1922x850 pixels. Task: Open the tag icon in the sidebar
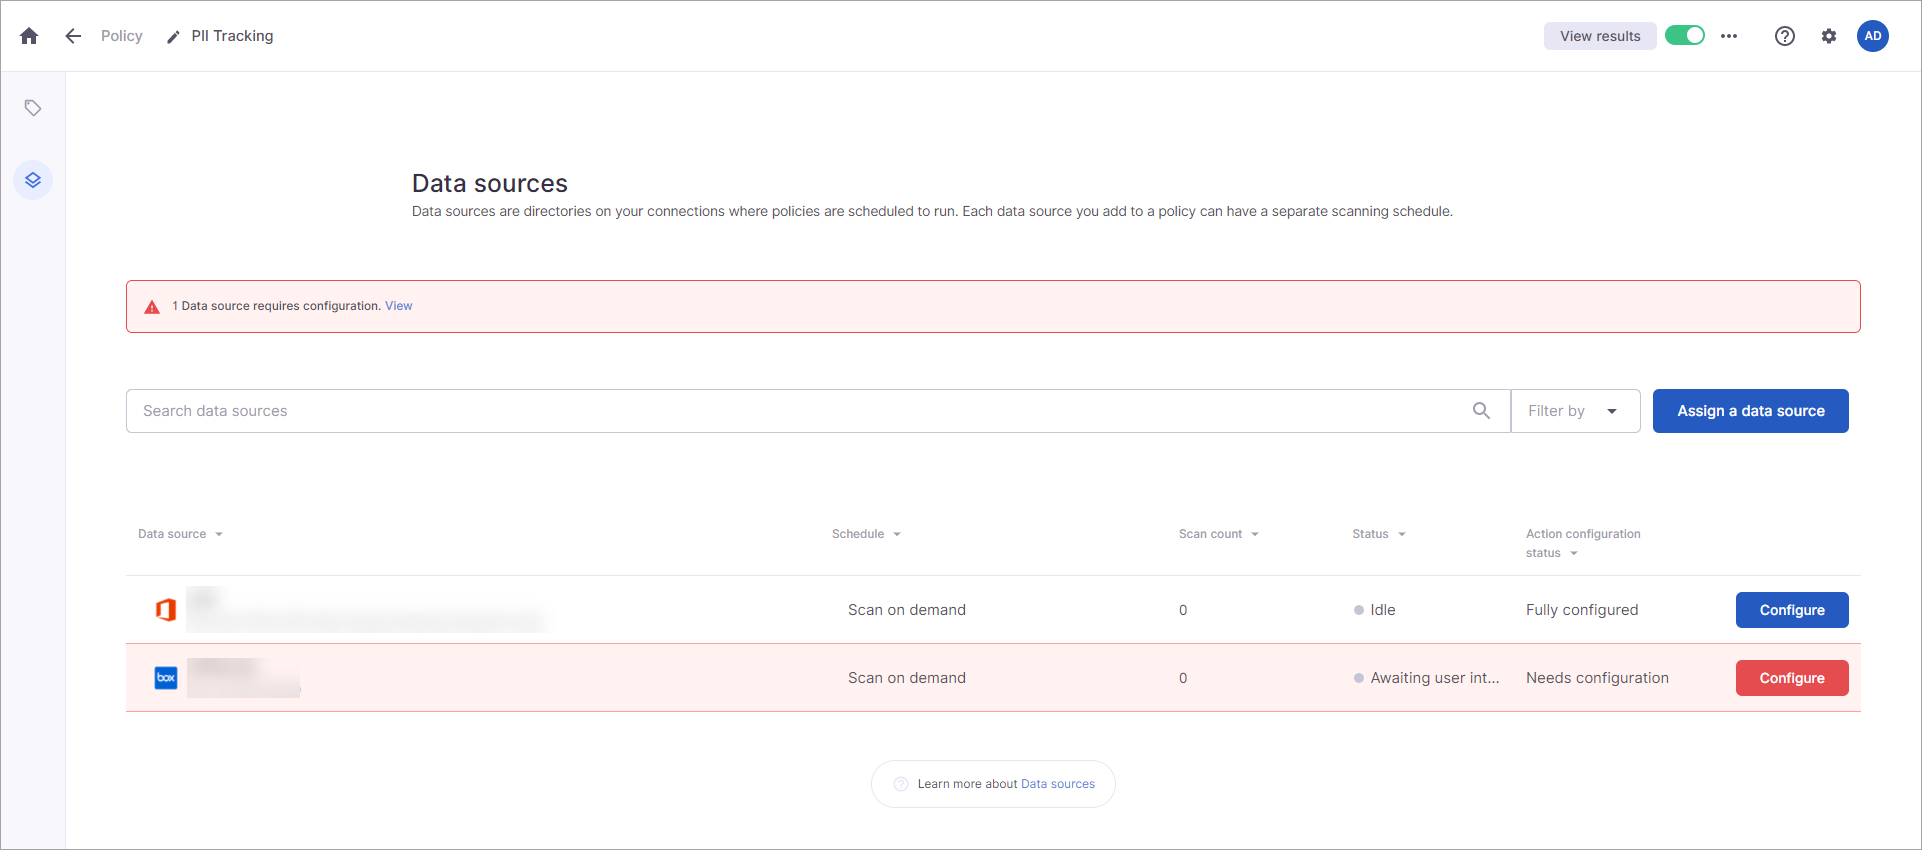[x=33, y=108]
